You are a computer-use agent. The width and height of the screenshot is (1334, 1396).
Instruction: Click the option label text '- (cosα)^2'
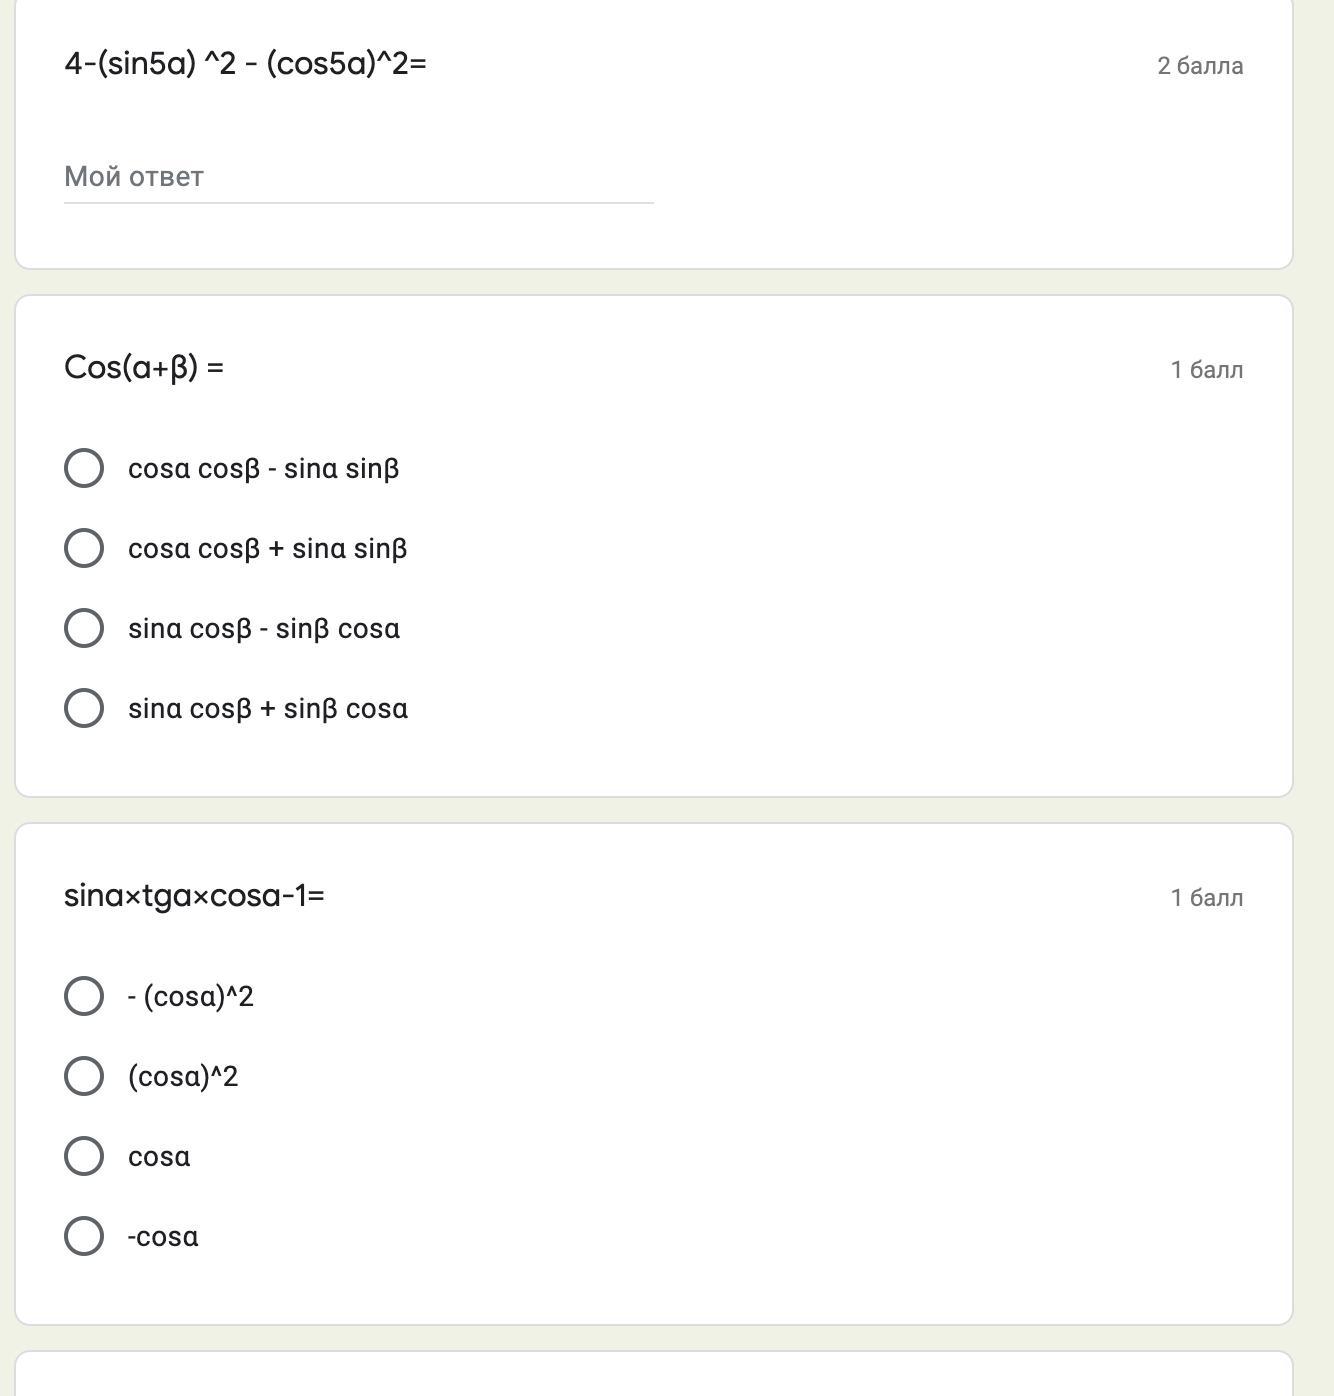[191, 997]
